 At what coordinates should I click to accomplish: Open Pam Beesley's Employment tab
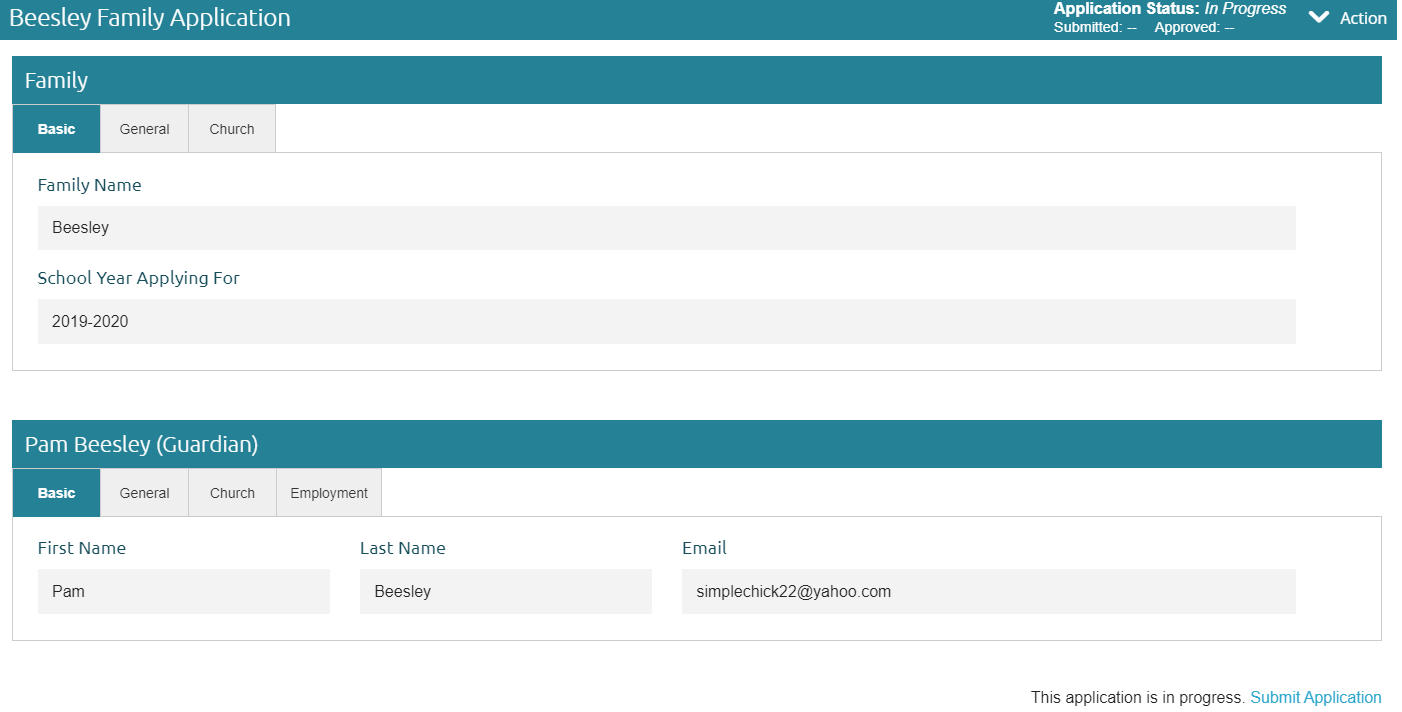[329, 493]
